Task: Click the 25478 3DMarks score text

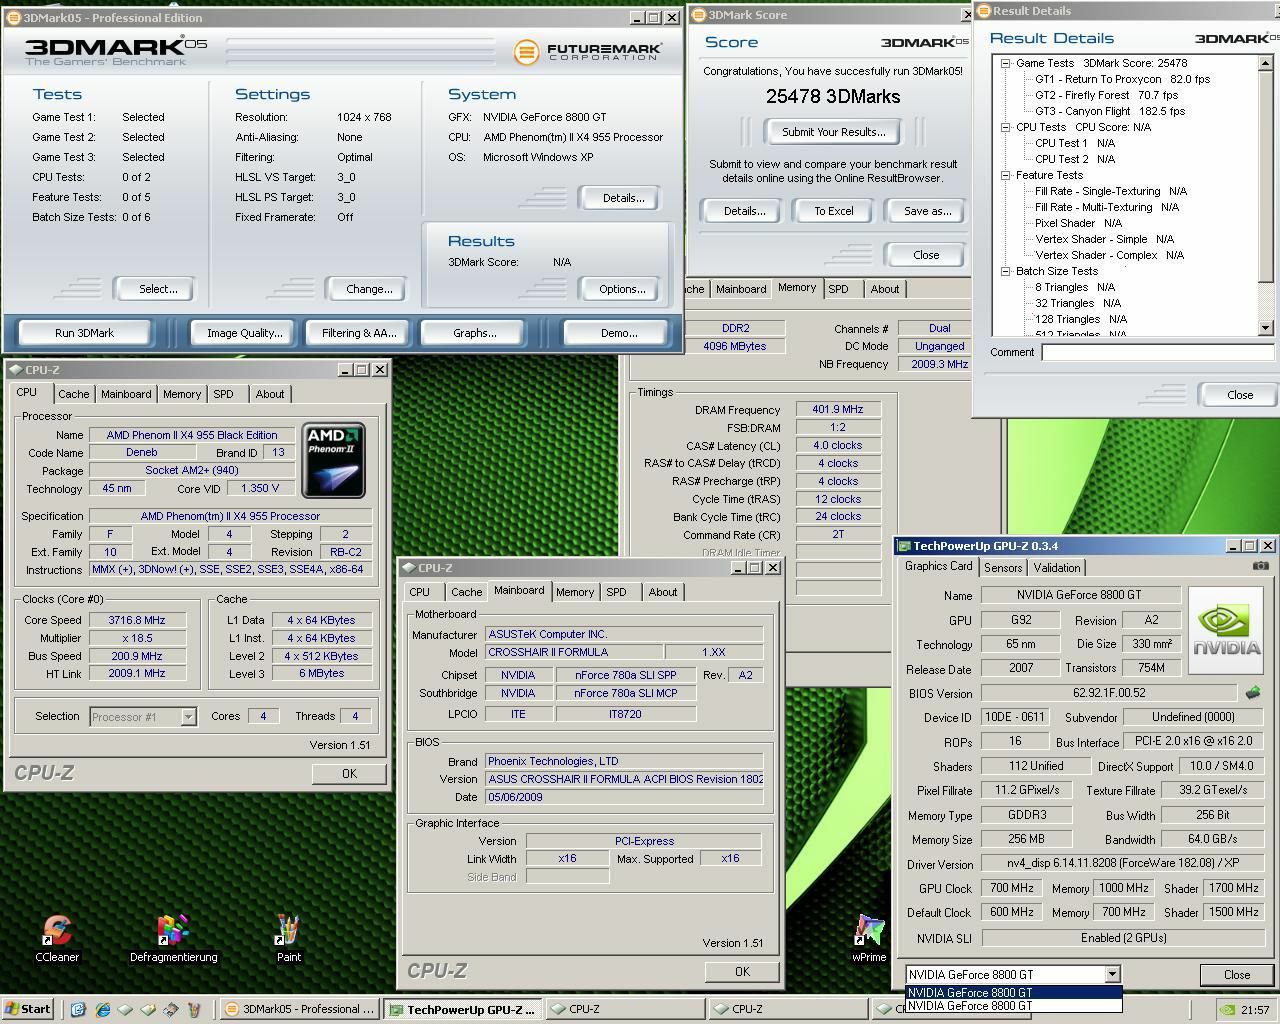Action: point(833,97)
